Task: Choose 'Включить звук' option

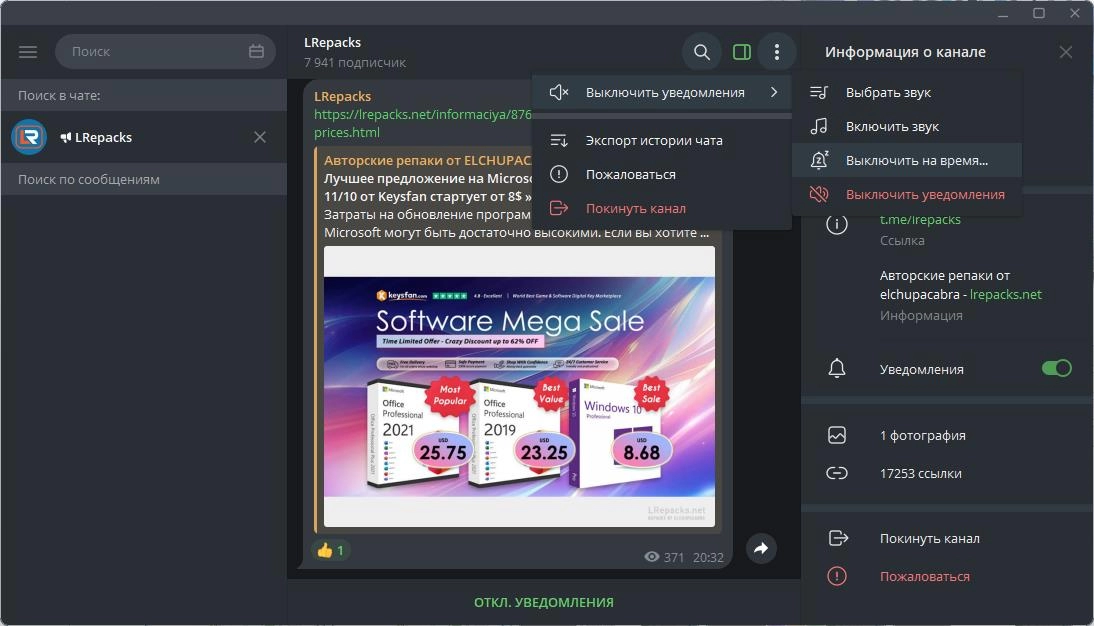Action: [x=906, y=126]
